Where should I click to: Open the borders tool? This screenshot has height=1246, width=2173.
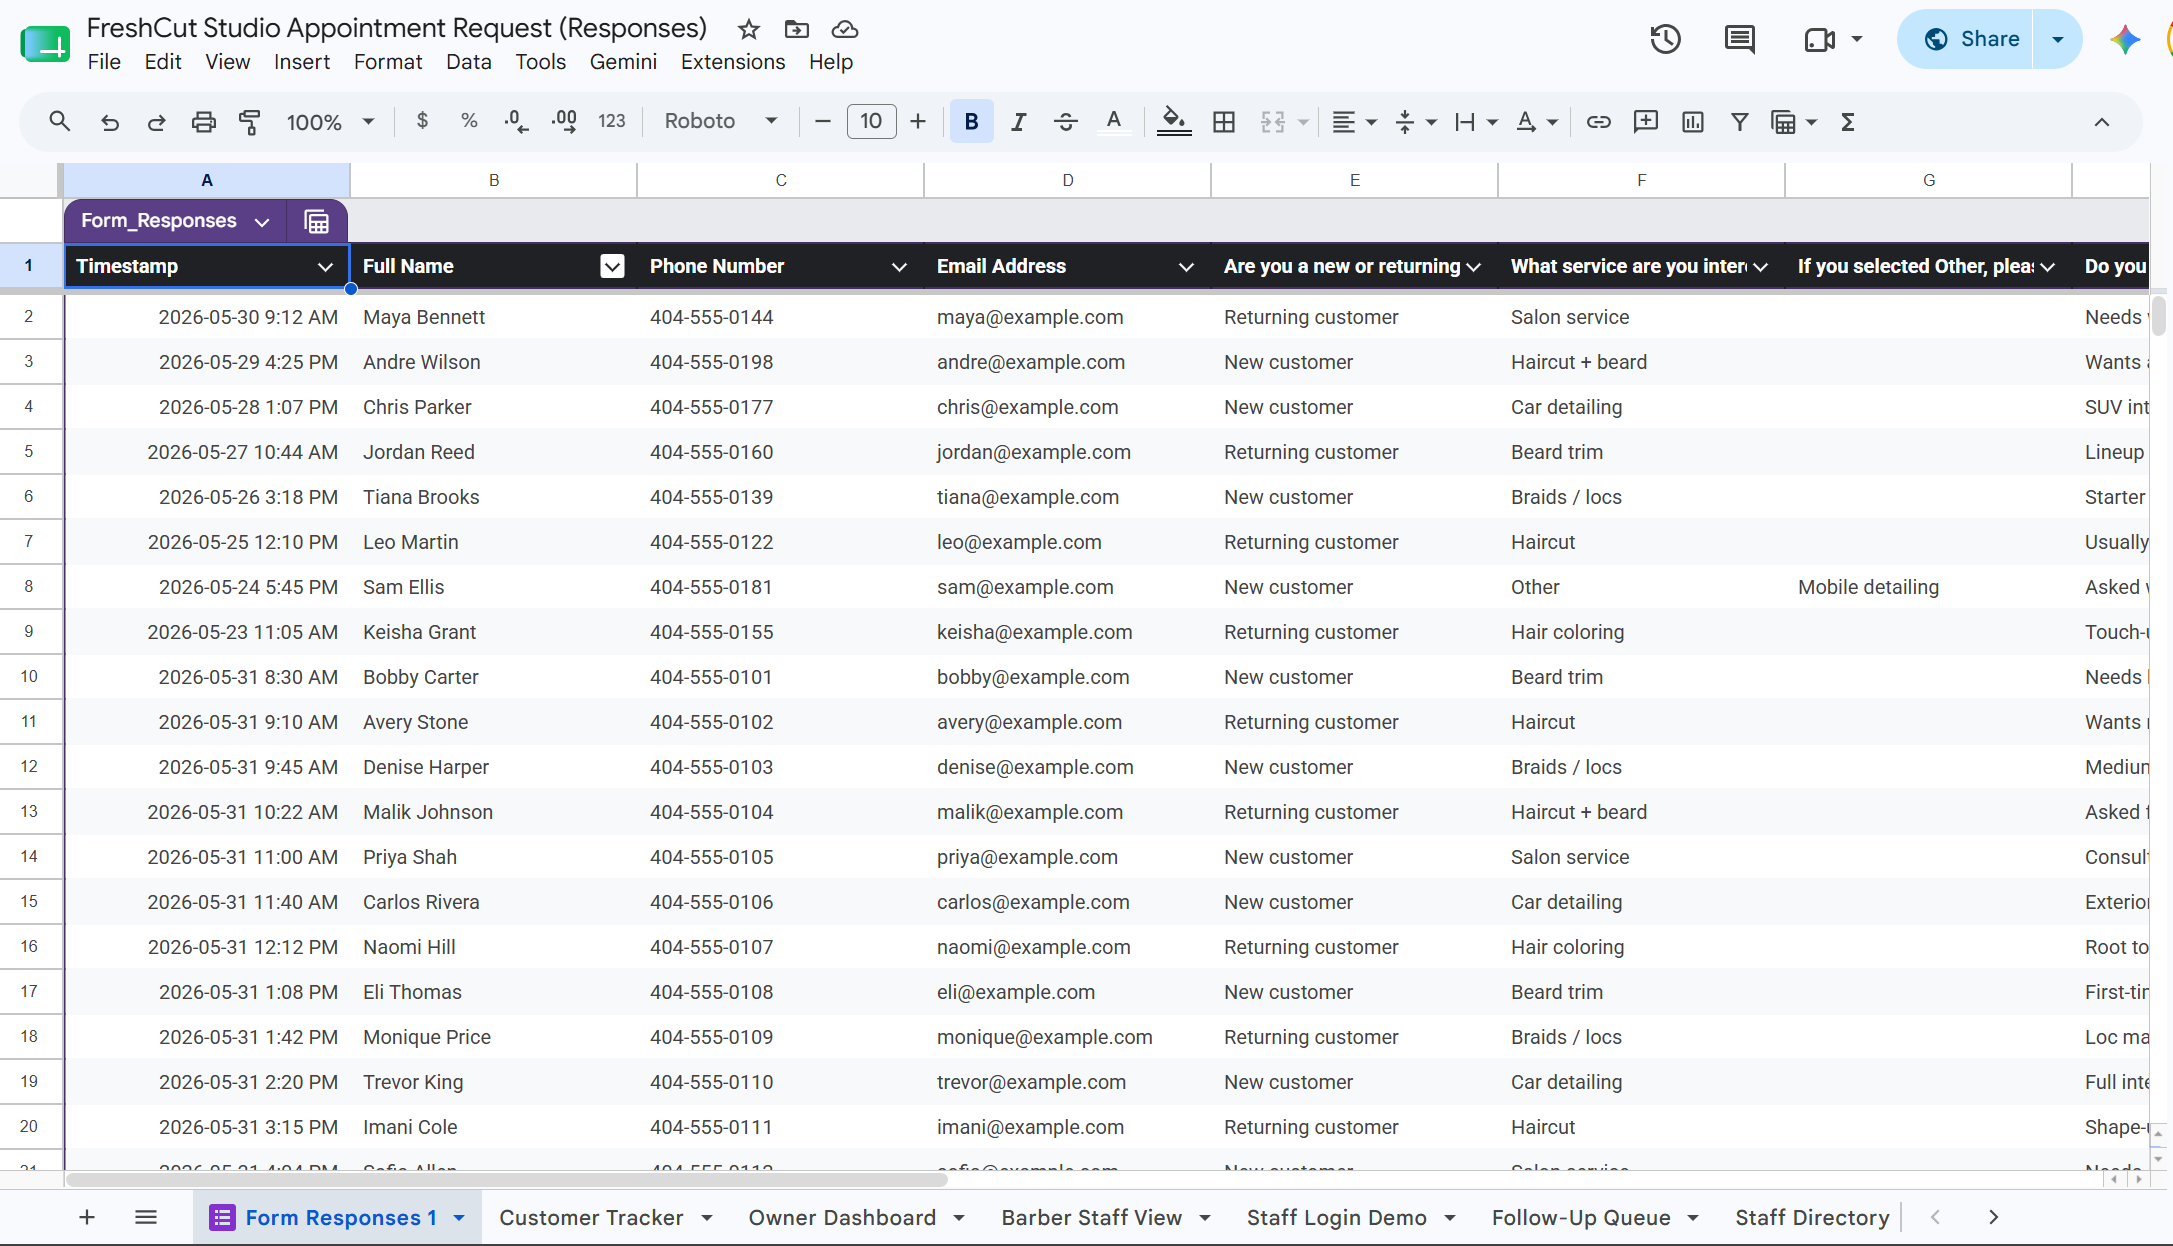[1224, 122]
